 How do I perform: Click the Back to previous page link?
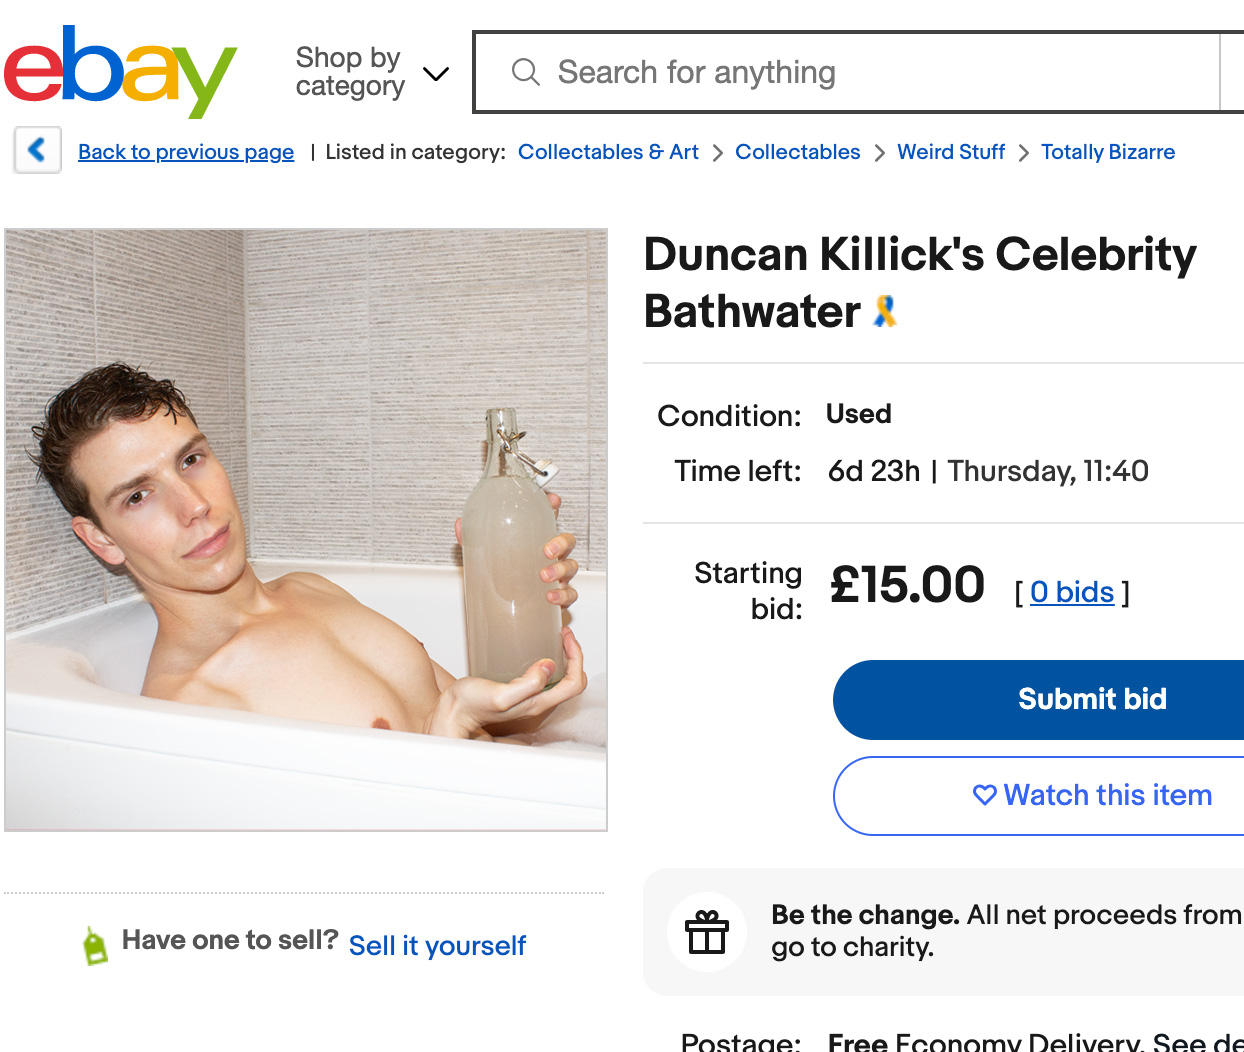point(186,152)
